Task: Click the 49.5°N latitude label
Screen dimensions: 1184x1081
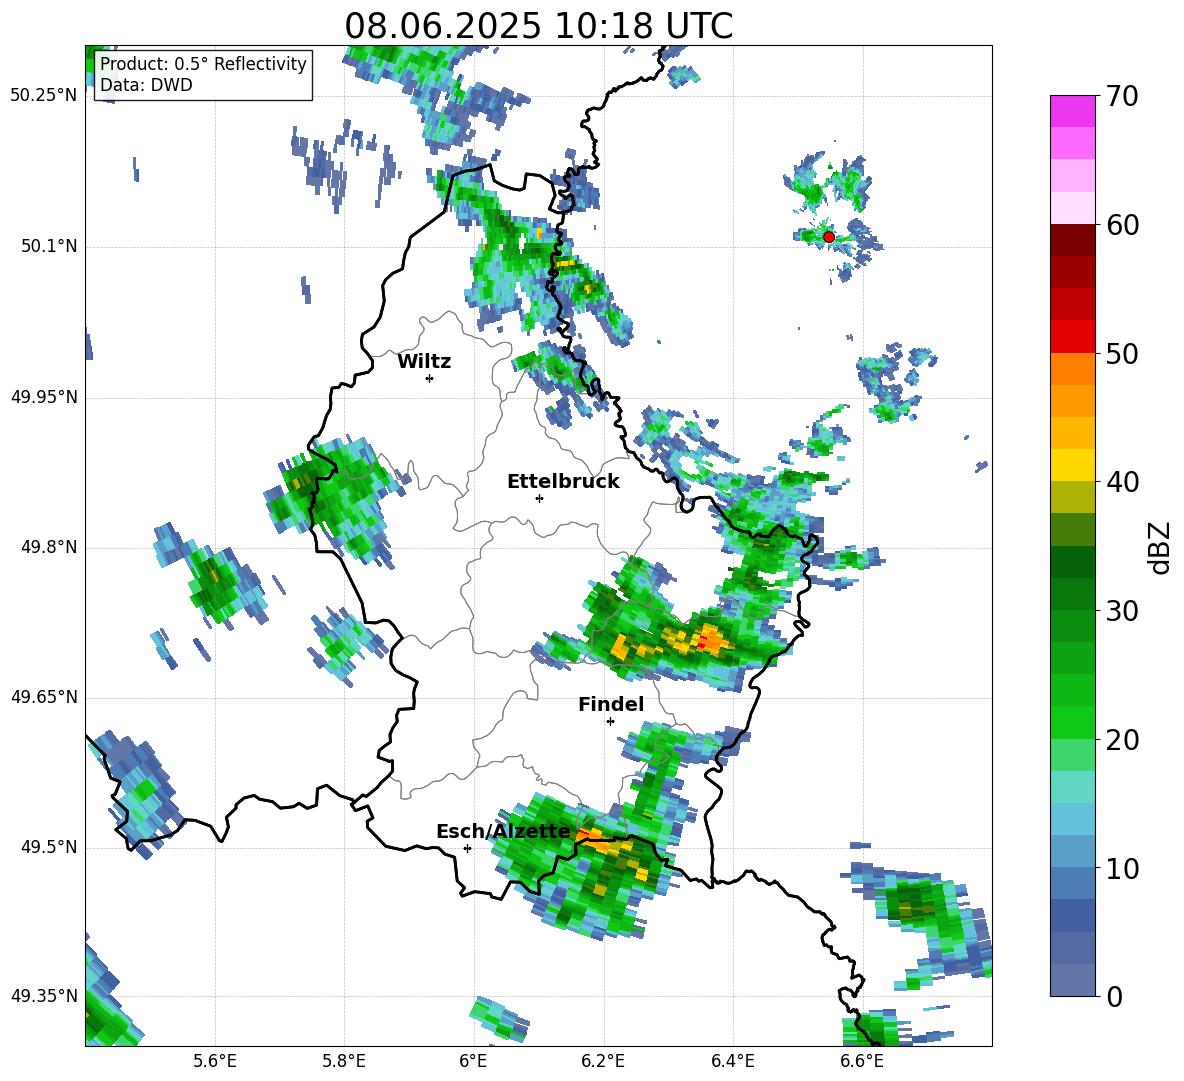Action: pyautogui.click(x=49, y=847)
